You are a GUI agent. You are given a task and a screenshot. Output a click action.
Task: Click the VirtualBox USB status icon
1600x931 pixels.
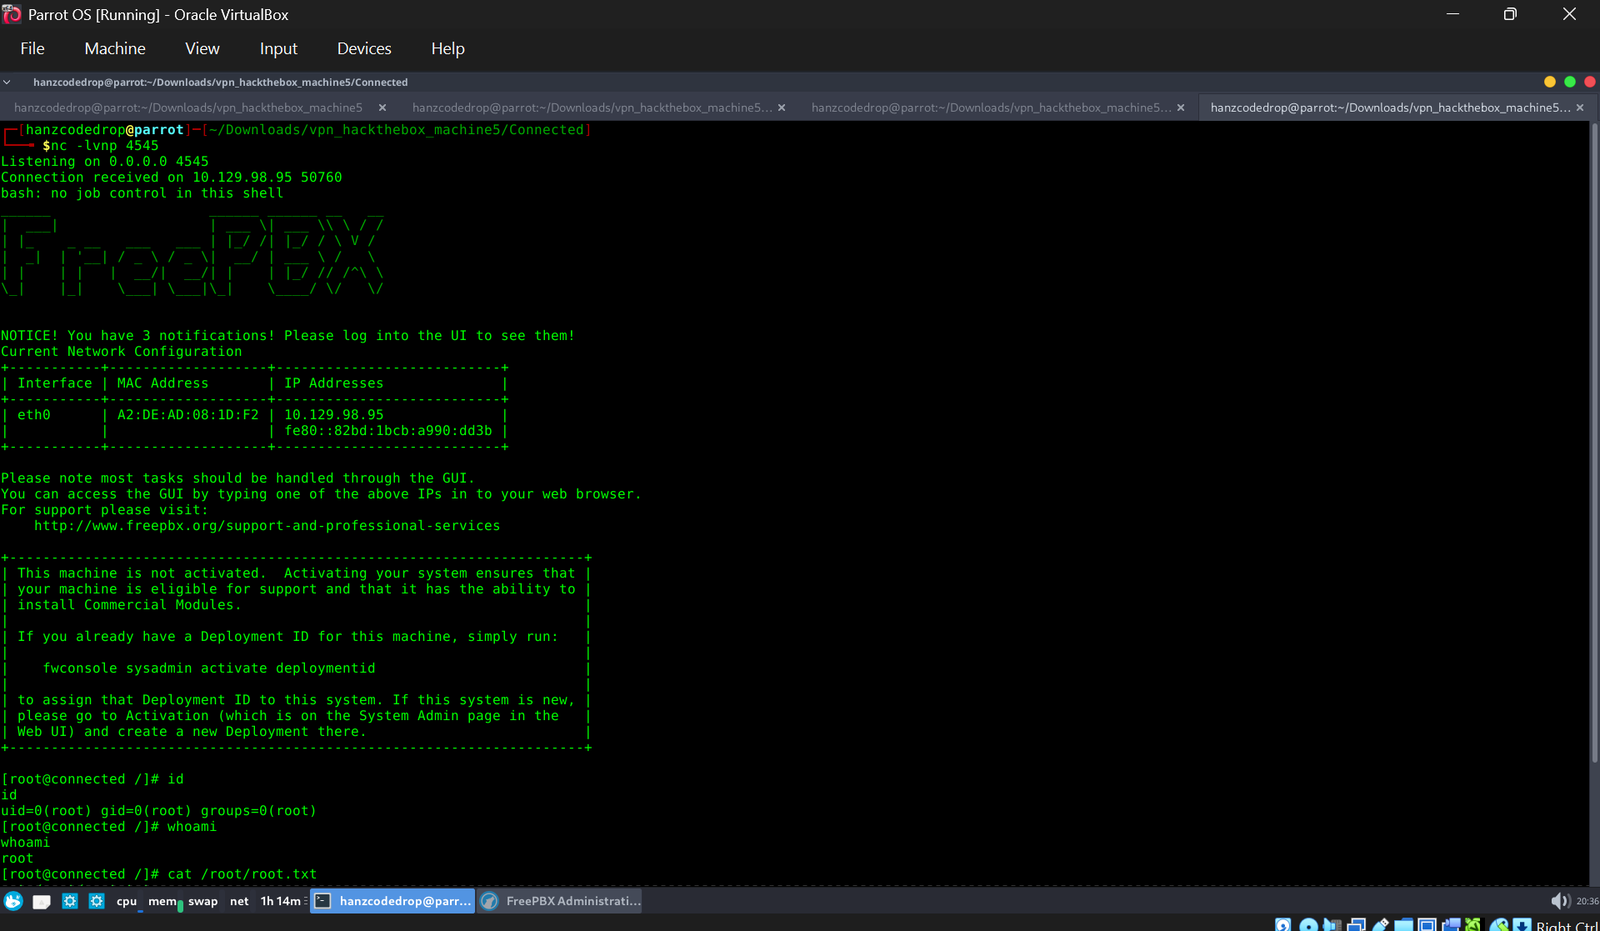click(1380, 926)
